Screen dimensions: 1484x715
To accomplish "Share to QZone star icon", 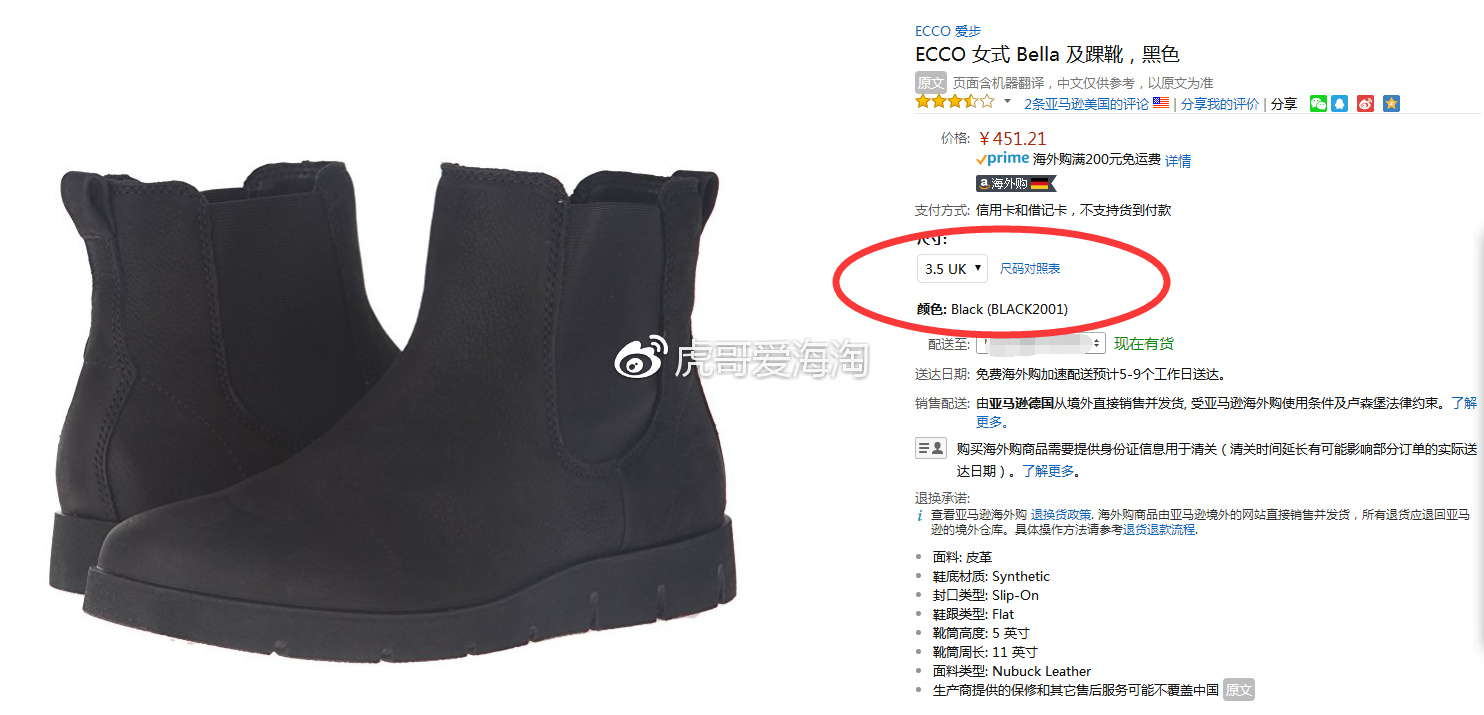I will point(1391,103).
